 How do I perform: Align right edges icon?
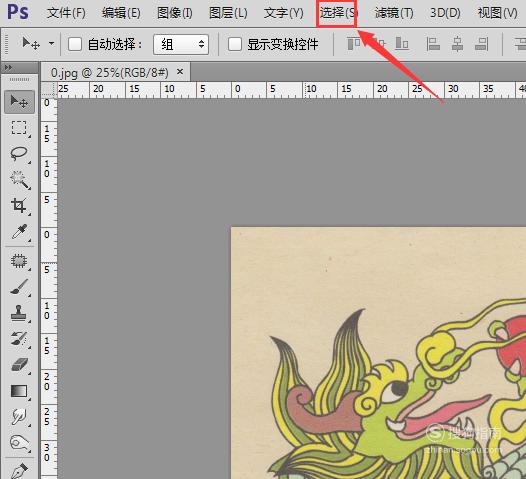482,44
